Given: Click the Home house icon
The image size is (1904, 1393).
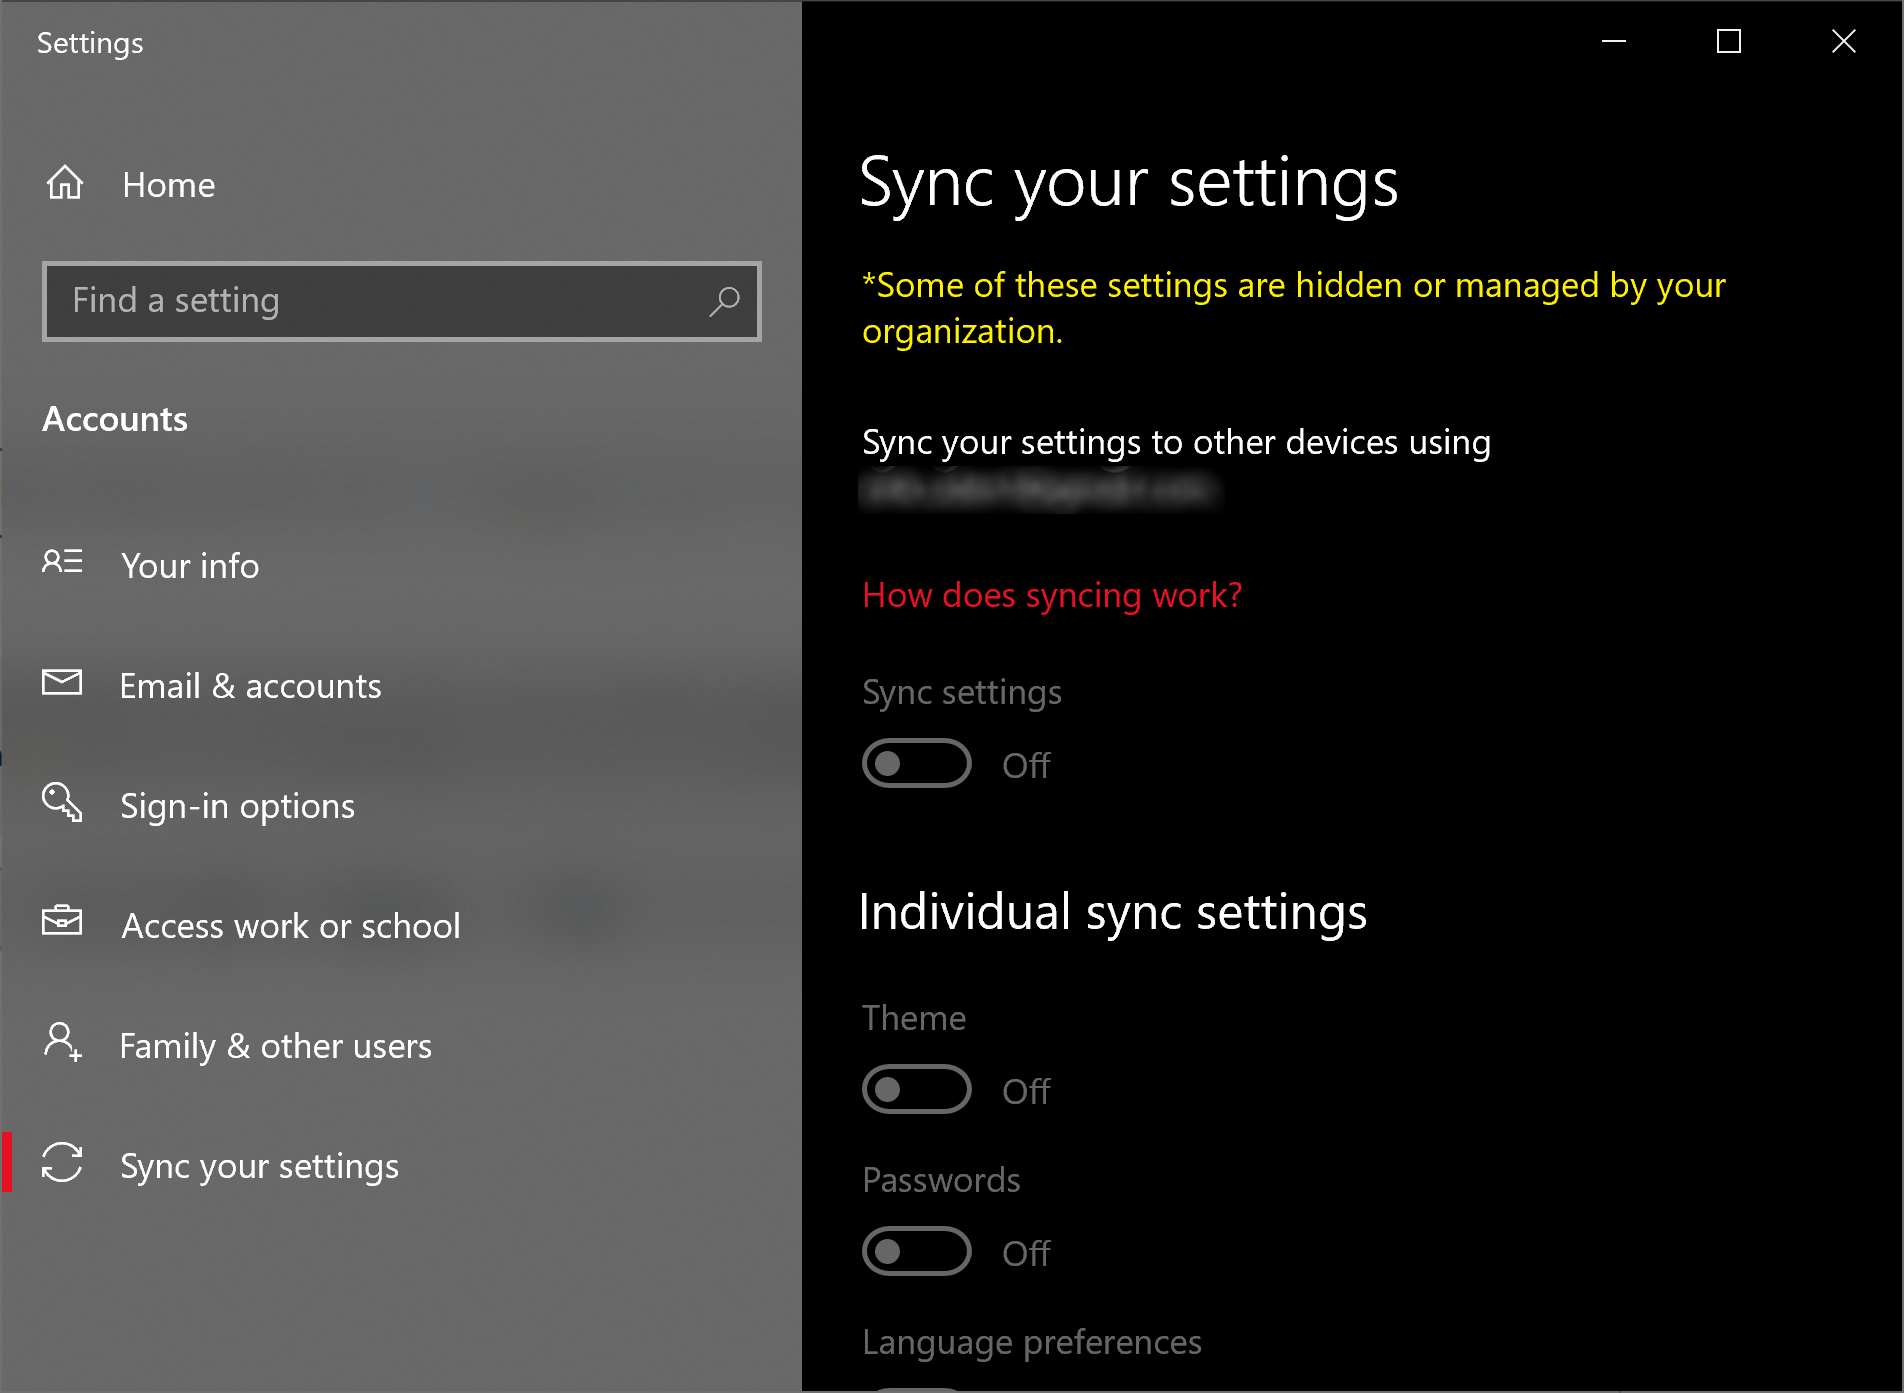Looking at the screenshot, I should (65, 183).
